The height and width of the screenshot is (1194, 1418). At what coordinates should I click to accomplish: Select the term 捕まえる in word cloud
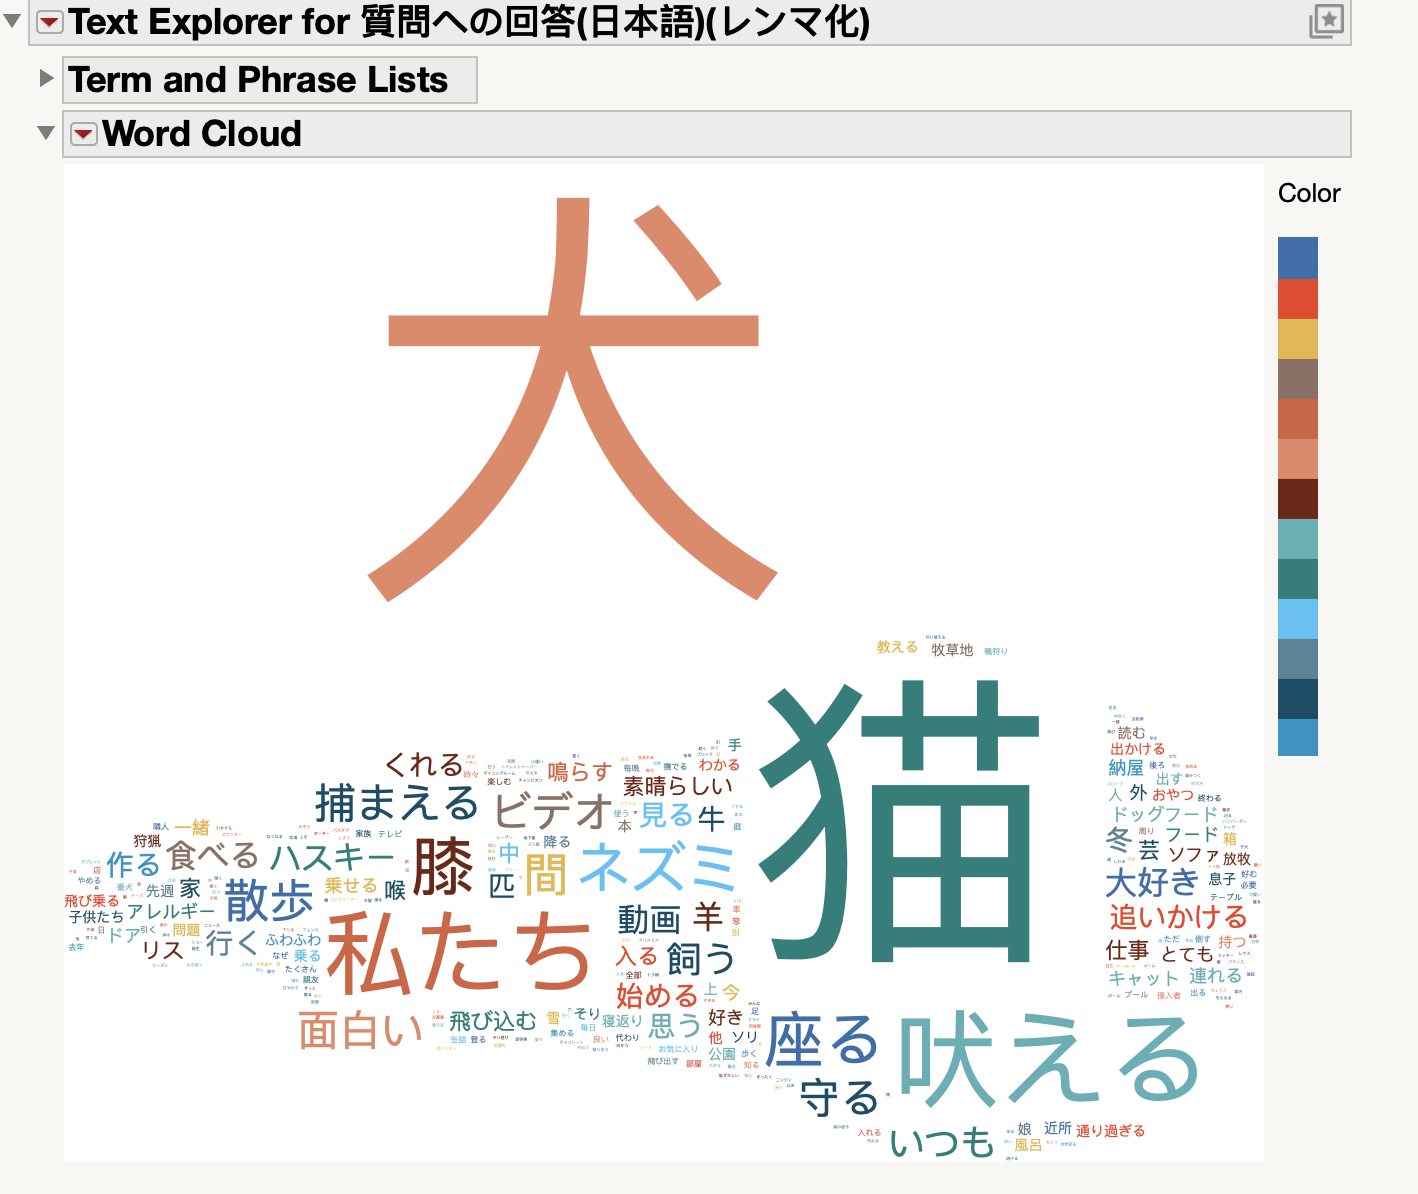(x=397, y=804)
